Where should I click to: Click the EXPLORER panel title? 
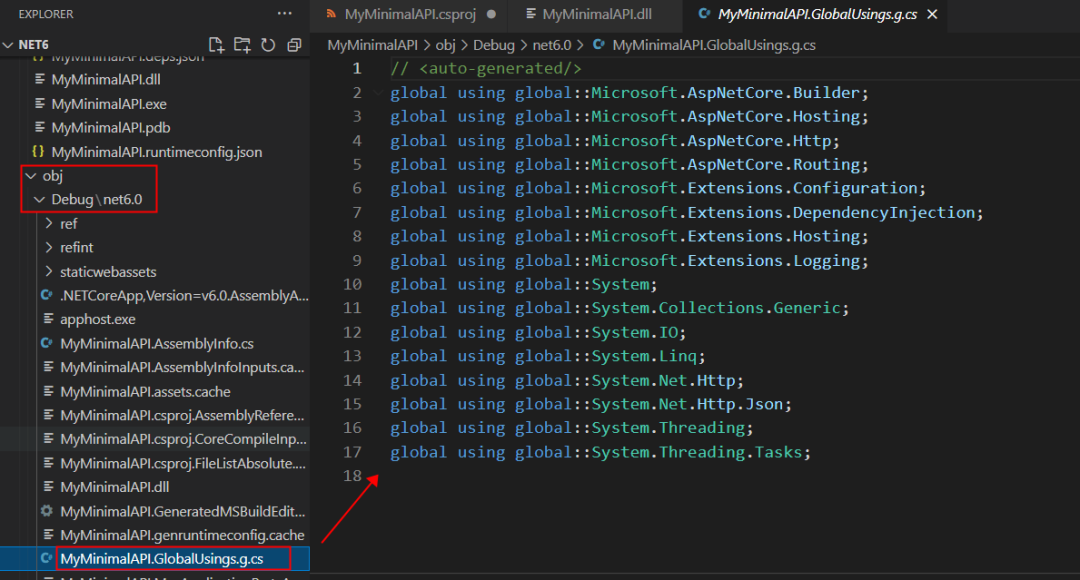point(46,14)
